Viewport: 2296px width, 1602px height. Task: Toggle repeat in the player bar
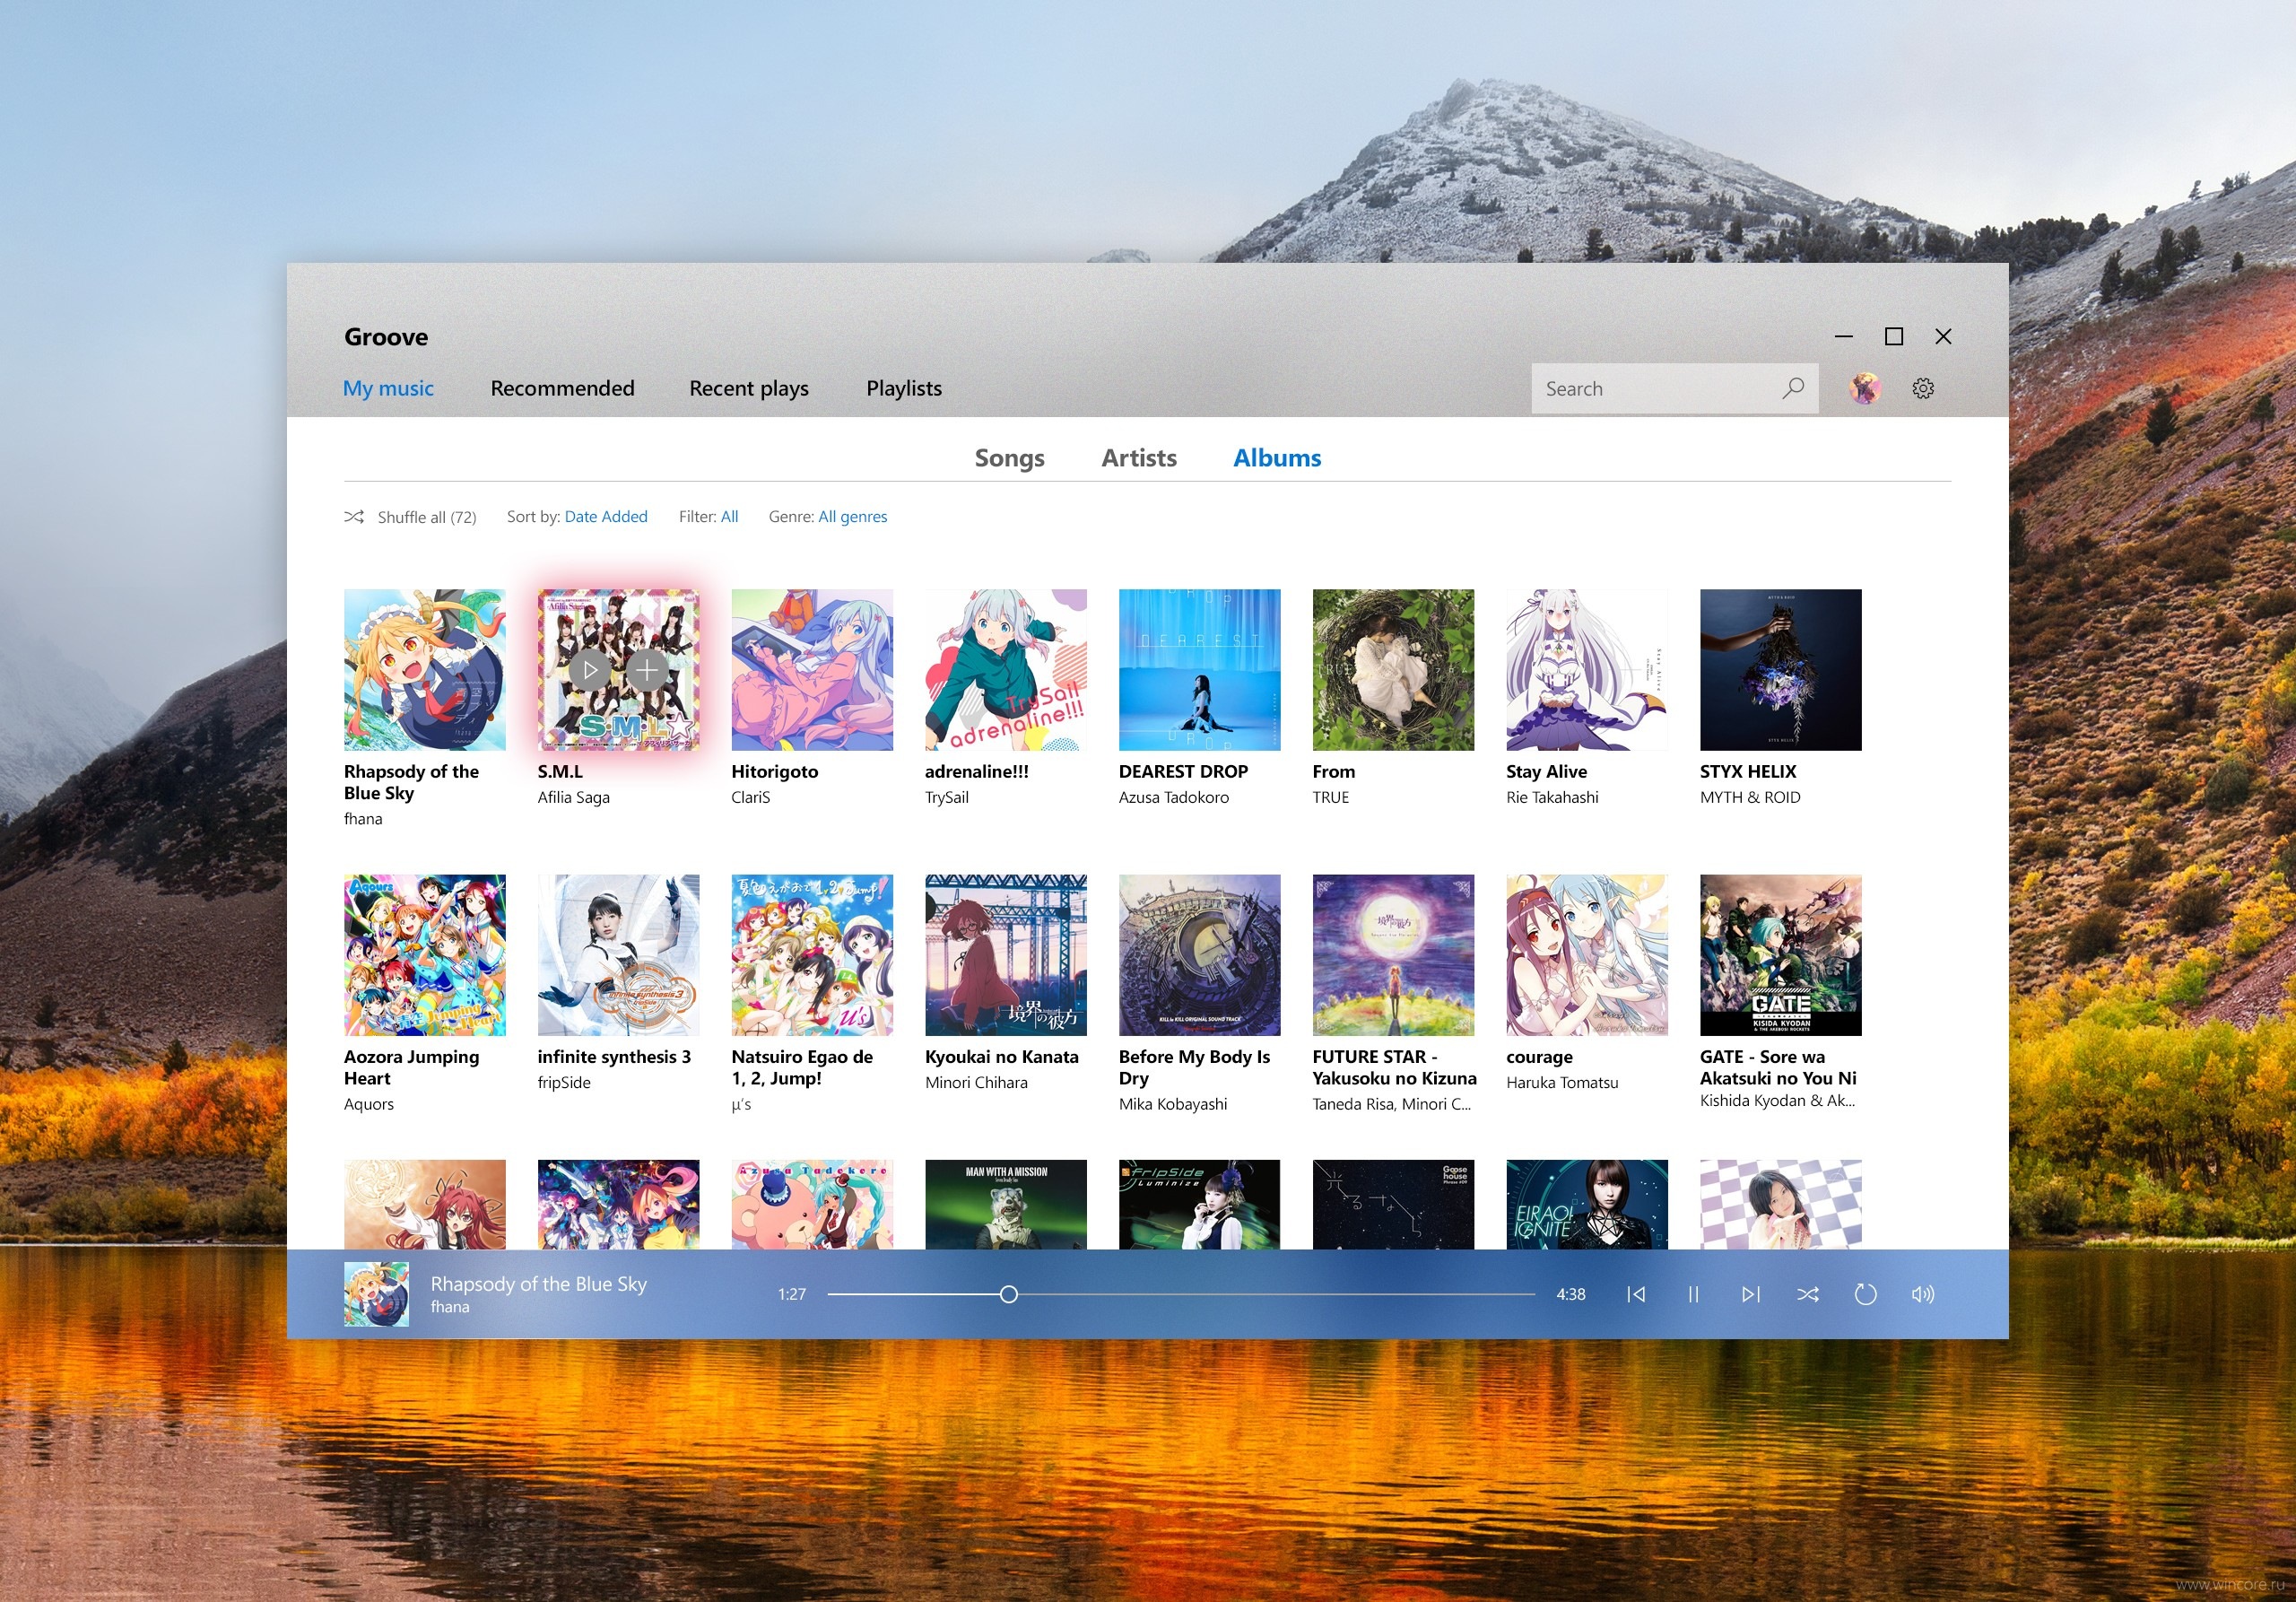(x=1865, y=1294)
